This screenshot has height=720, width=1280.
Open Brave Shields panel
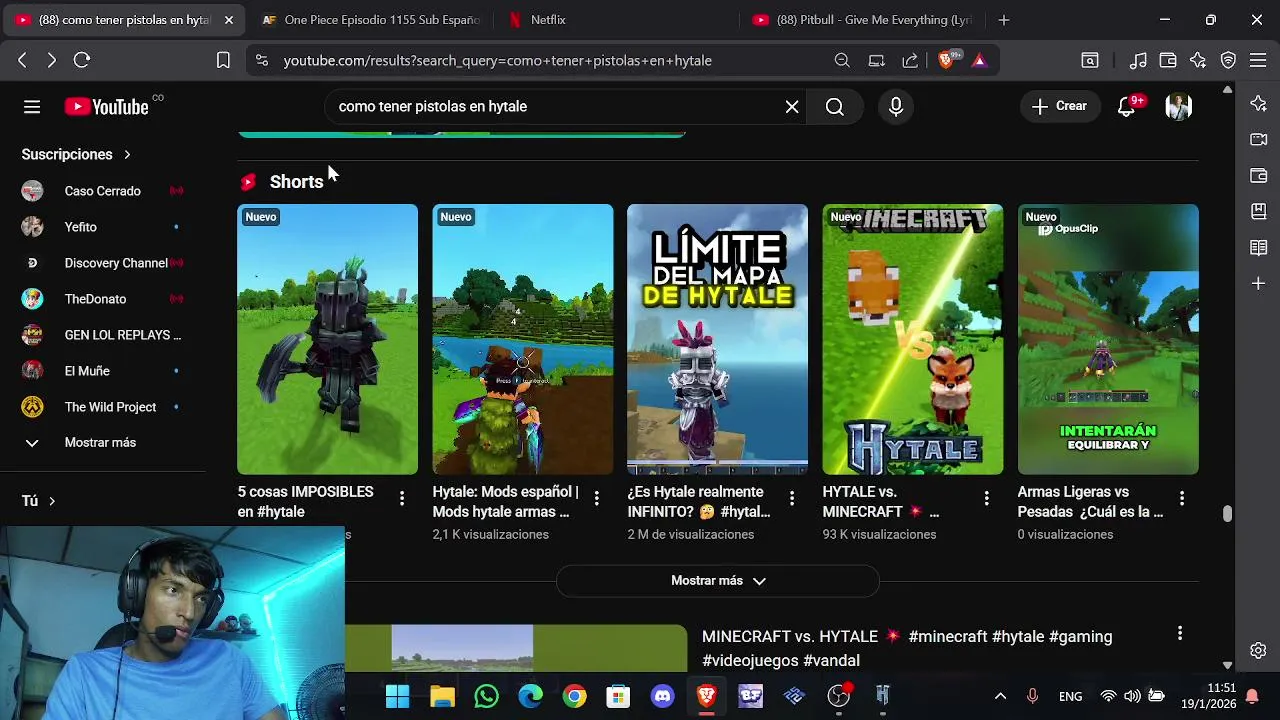click(946, 60)
